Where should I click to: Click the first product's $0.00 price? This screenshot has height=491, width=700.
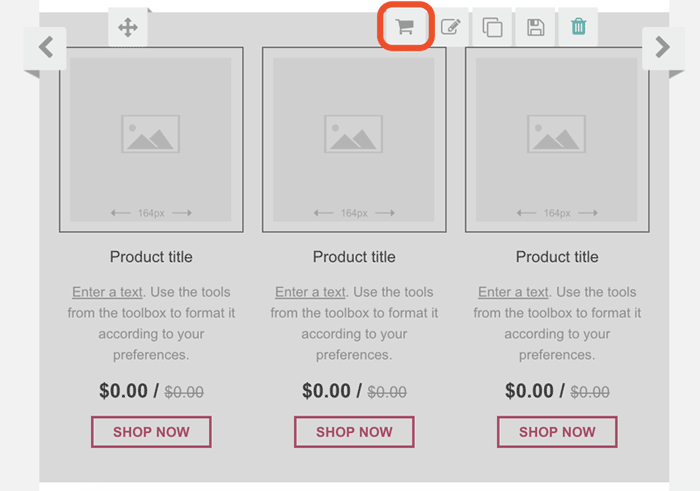[123, 391]
